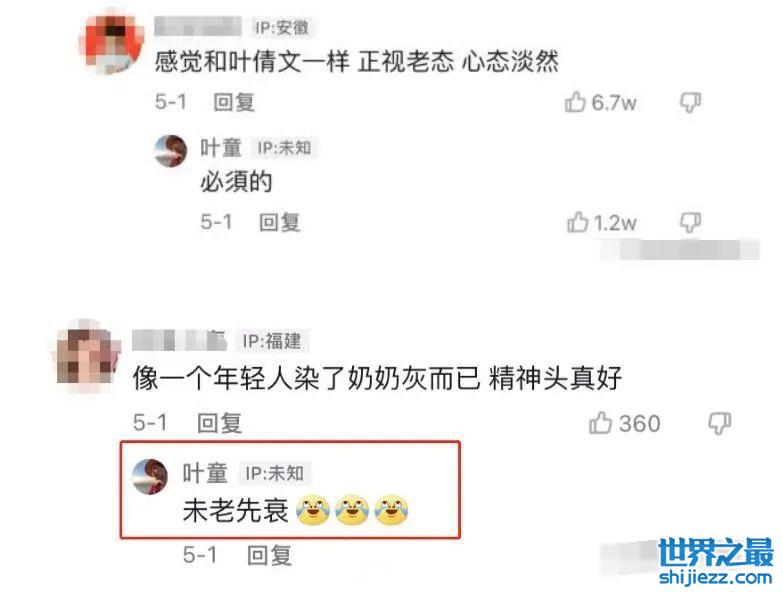Select the 未老先衰 comment text
The height and width of the screenshot is (592, 783).
(236, 511)
